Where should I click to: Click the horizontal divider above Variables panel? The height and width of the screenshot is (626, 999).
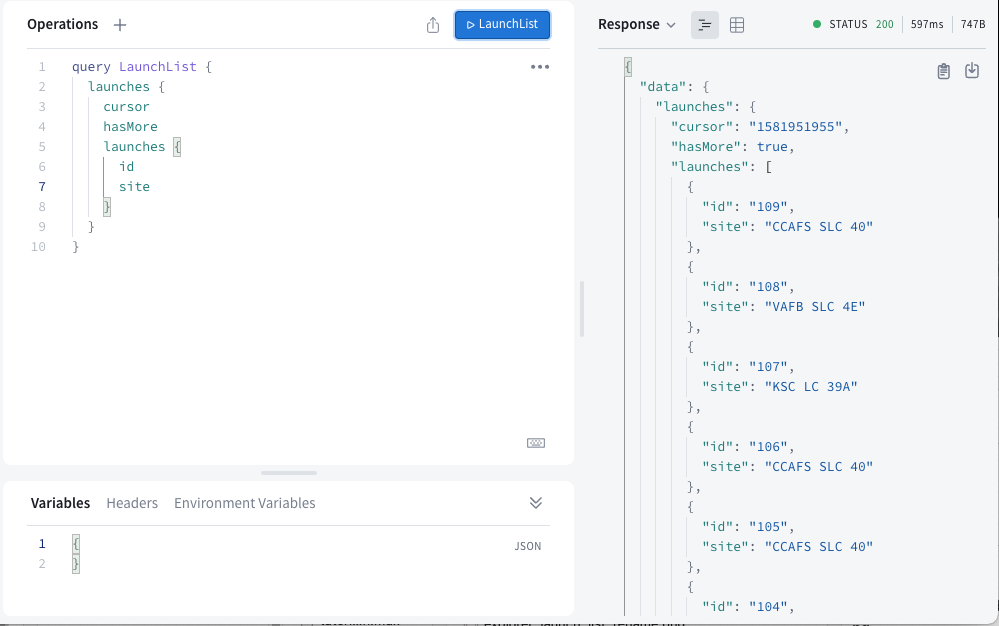pyautogui.click(x=289, y=473)
